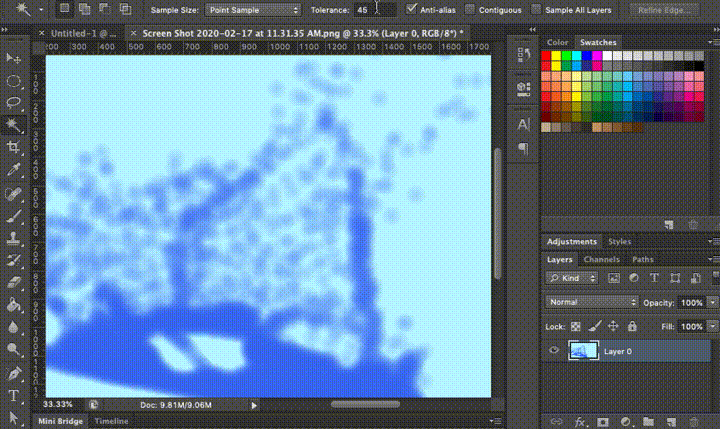Select the Move tool
Image resolution: width=720 pixels, height=429 pixels.
pyautogui.click(x=13, y=58)
